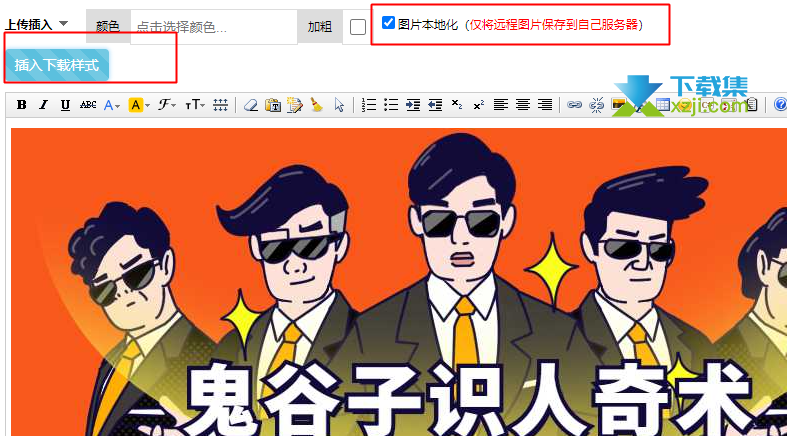Screen dimensions: 787x436
Task: Click the eraser remove-format icon
Action: coord(250,105)
